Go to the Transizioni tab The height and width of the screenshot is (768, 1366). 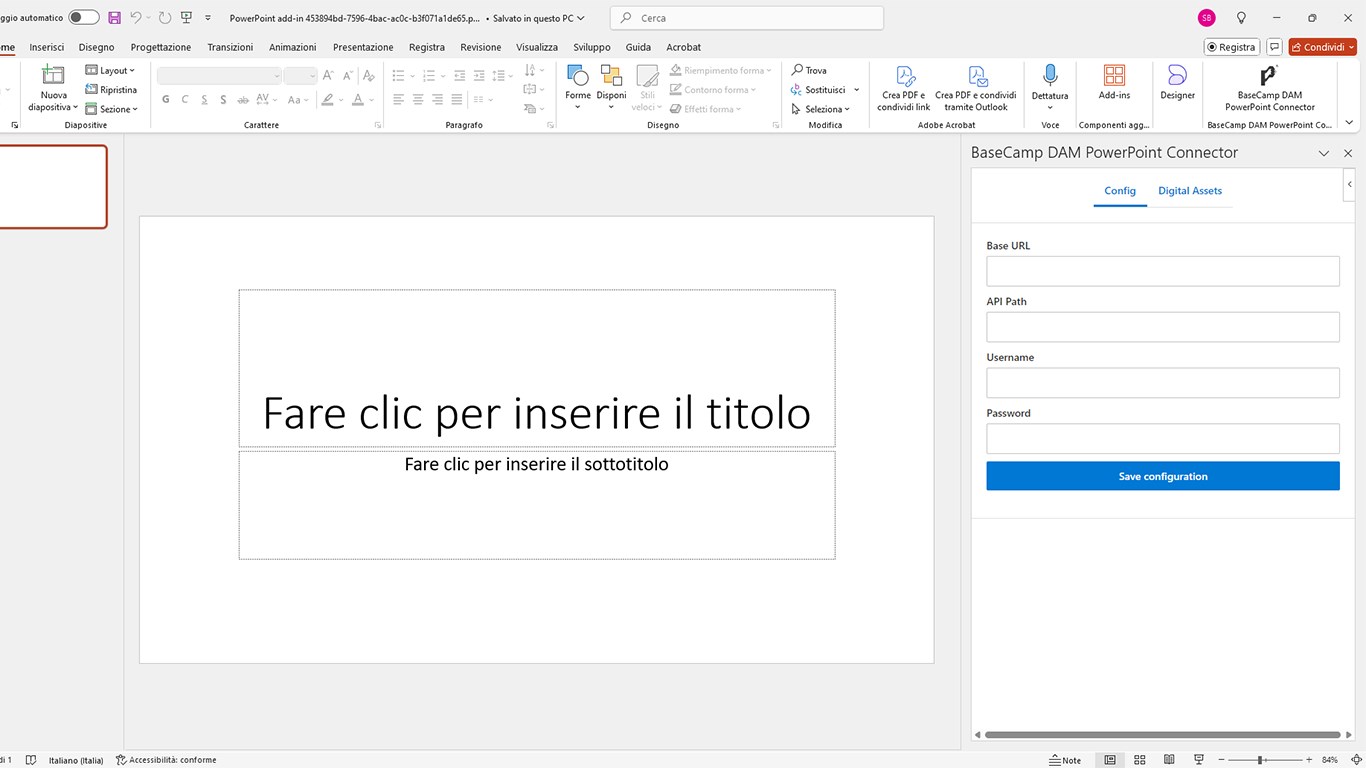[230, 47]
